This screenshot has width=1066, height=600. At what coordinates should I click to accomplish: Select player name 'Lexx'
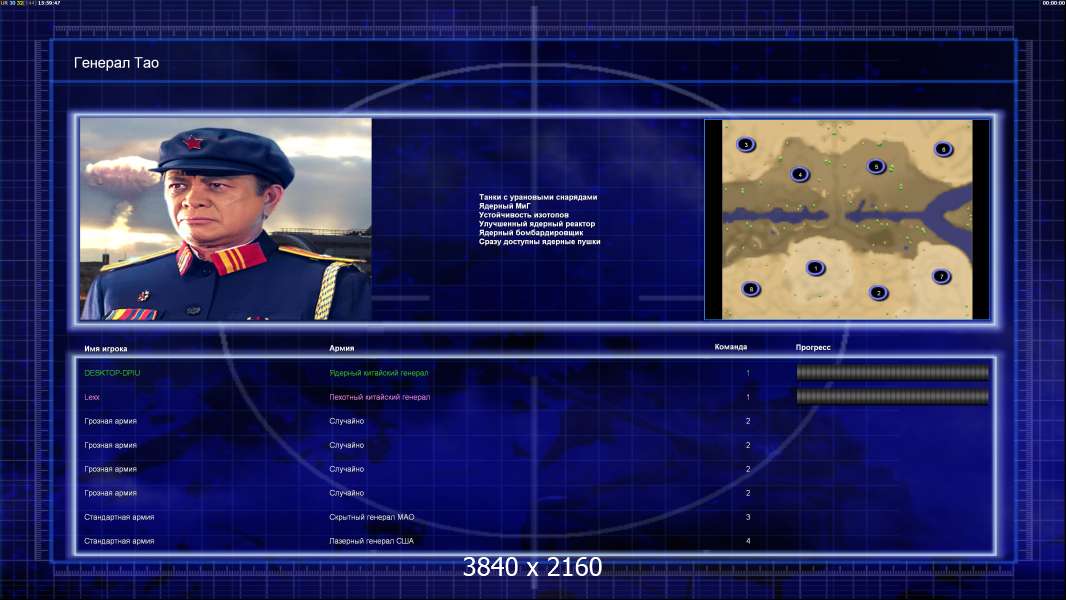[x=92, y=397]
